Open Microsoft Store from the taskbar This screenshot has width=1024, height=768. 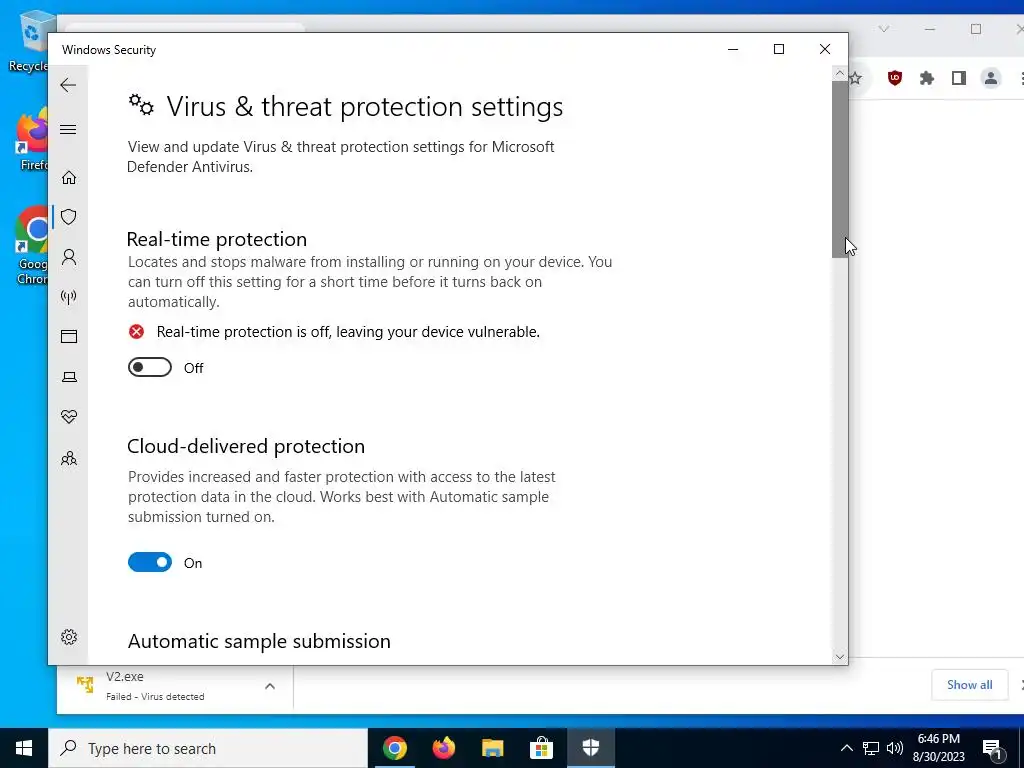(541, 748)
